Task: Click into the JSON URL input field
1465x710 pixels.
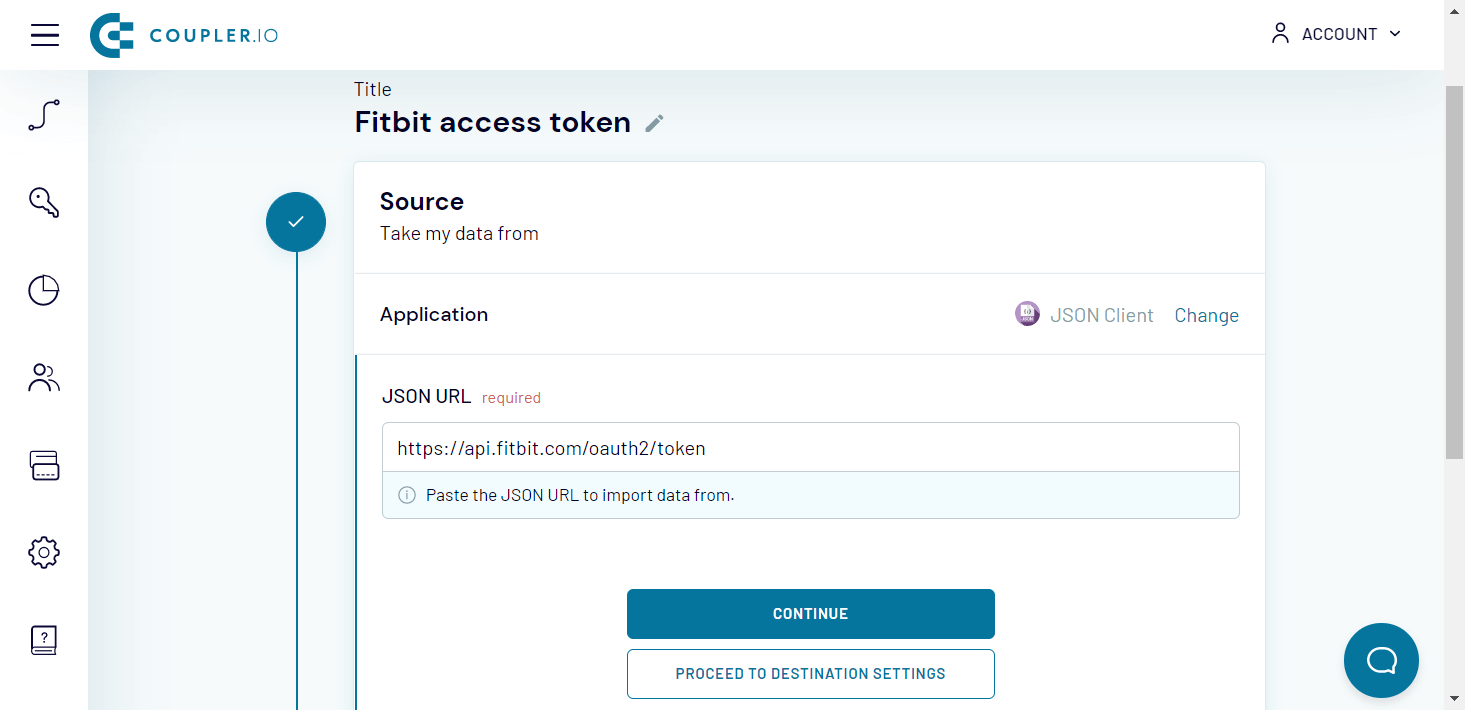Action: (x=811, y=448)
